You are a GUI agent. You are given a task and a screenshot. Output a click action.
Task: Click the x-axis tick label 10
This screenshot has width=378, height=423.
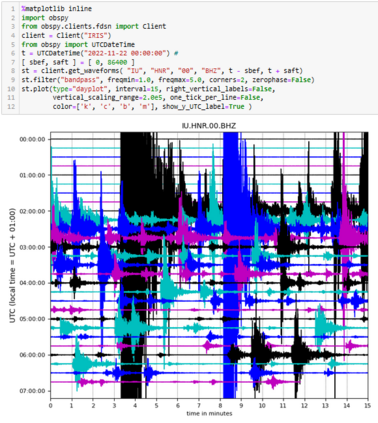pyautogui.click(x=262, y=406)
